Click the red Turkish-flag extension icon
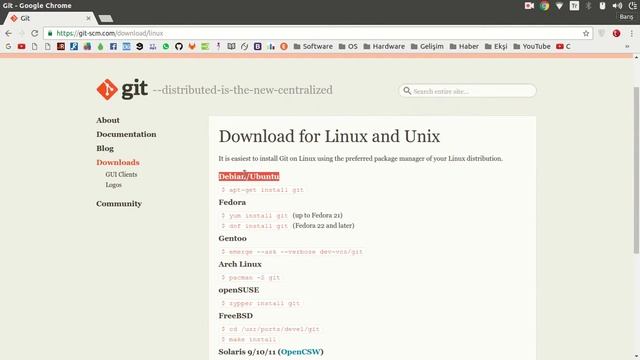640x360 pixels. [616, 33]
